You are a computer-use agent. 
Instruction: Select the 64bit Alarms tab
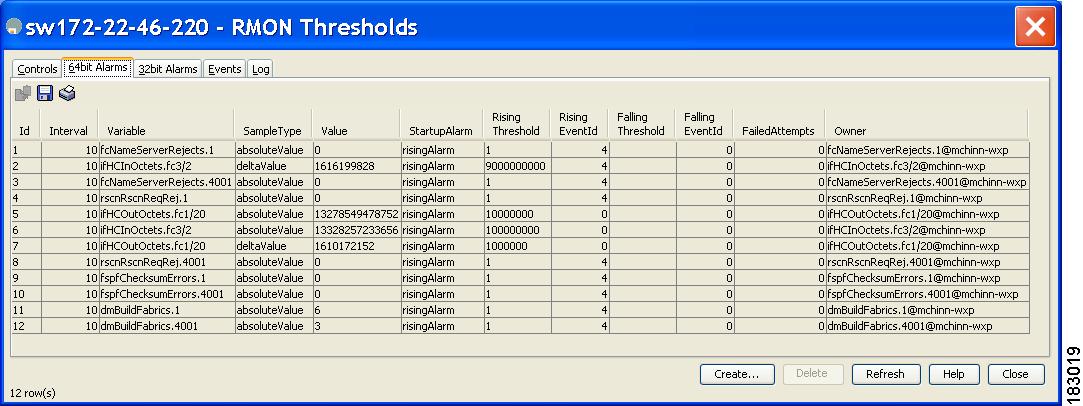(97, 68)
